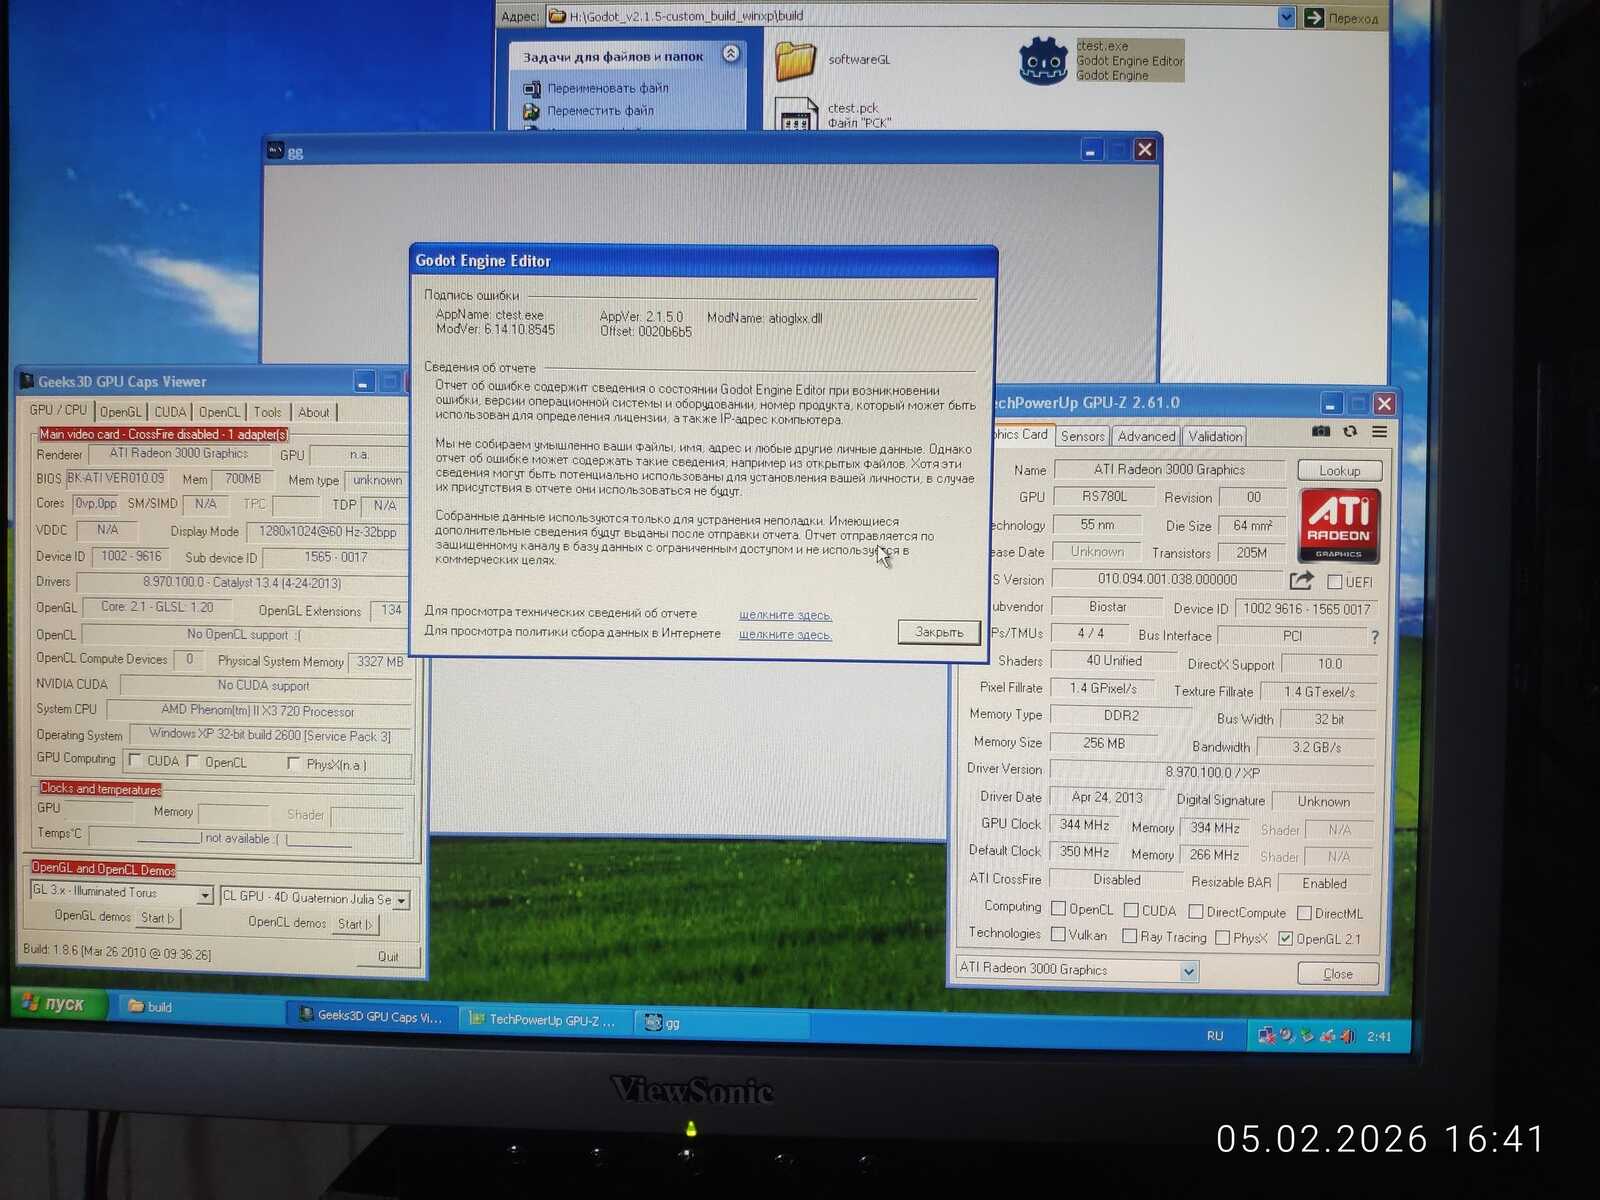Switch to the Advanced tab in GPU-Z
Screen dimensions: 1600x1200
pos(1146,436)
